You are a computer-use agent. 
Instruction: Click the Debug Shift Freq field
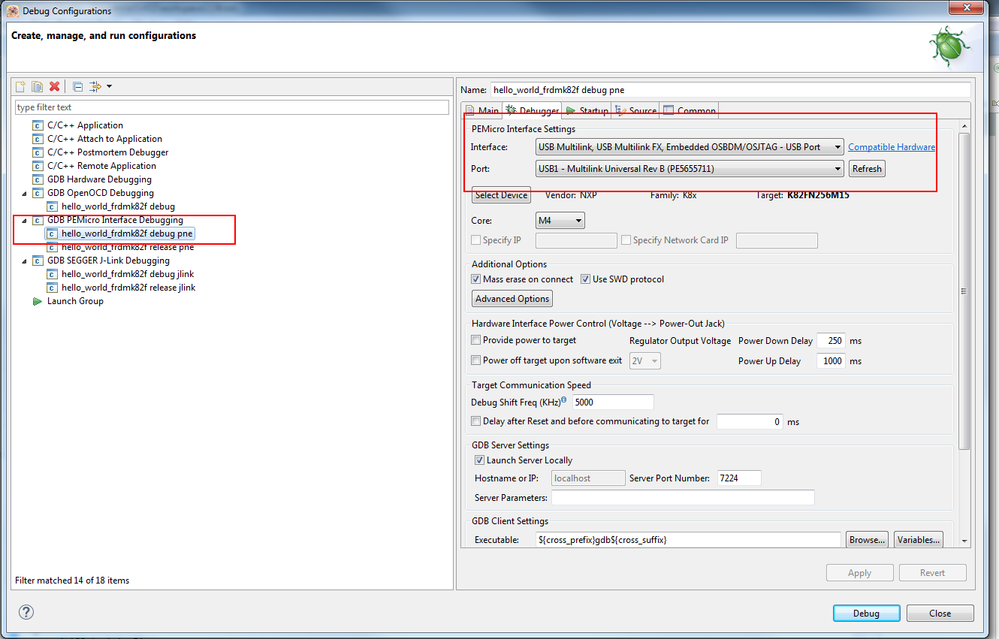click(613, 402)
